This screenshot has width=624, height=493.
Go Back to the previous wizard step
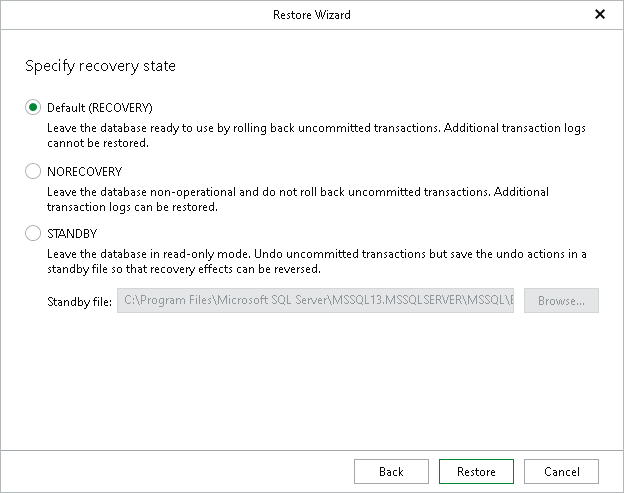point(391,472)
